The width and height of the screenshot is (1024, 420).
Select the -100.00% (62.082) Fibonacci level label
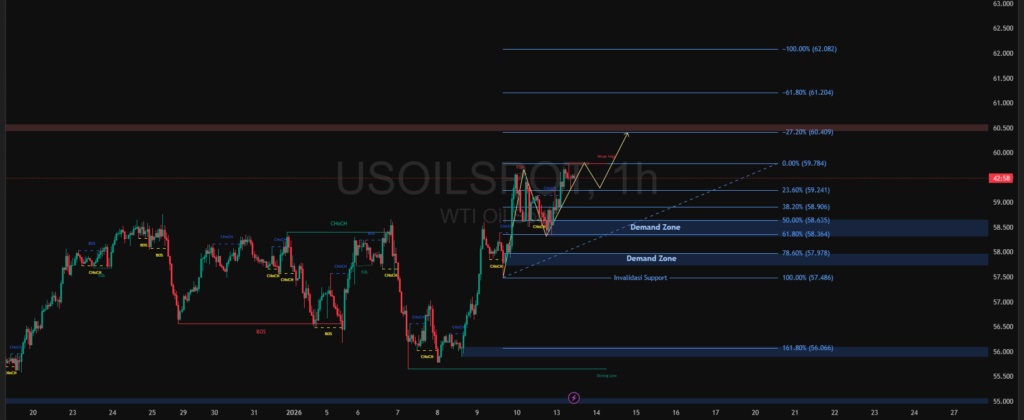[808, 49]
